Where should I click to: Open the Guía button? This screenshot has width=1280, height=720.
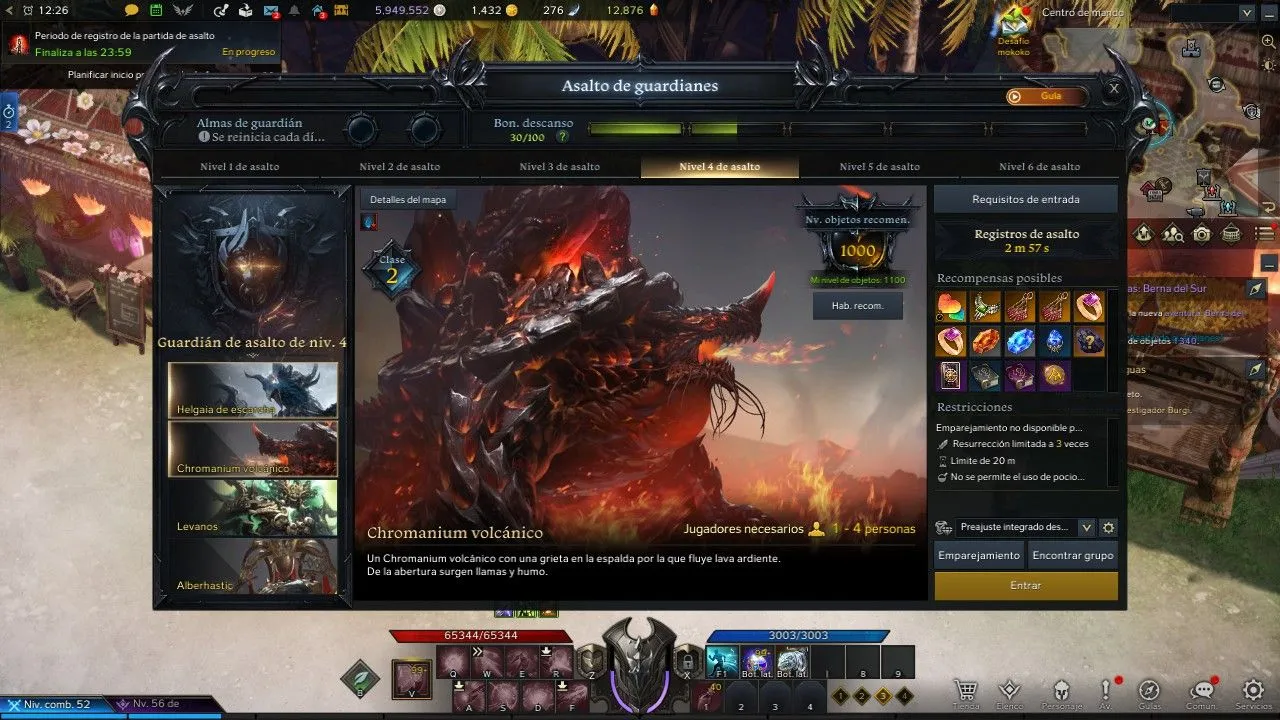tap(1047, 97)
